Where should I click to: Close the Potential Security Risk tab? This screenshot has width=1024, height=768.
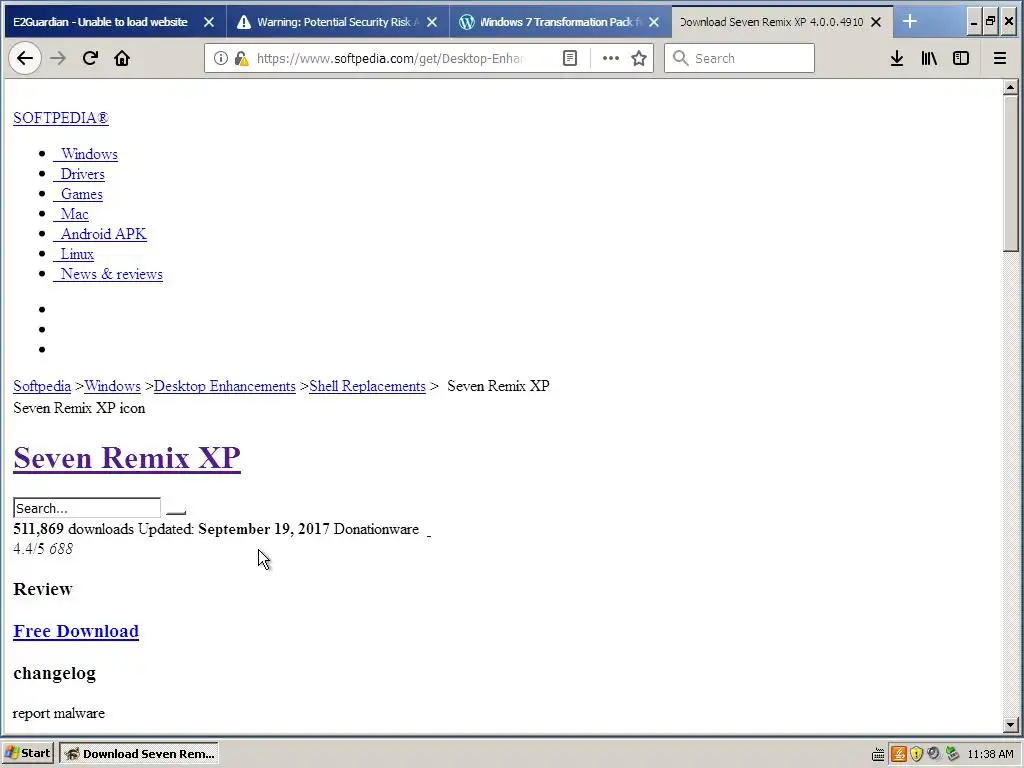tap(432, 22)
